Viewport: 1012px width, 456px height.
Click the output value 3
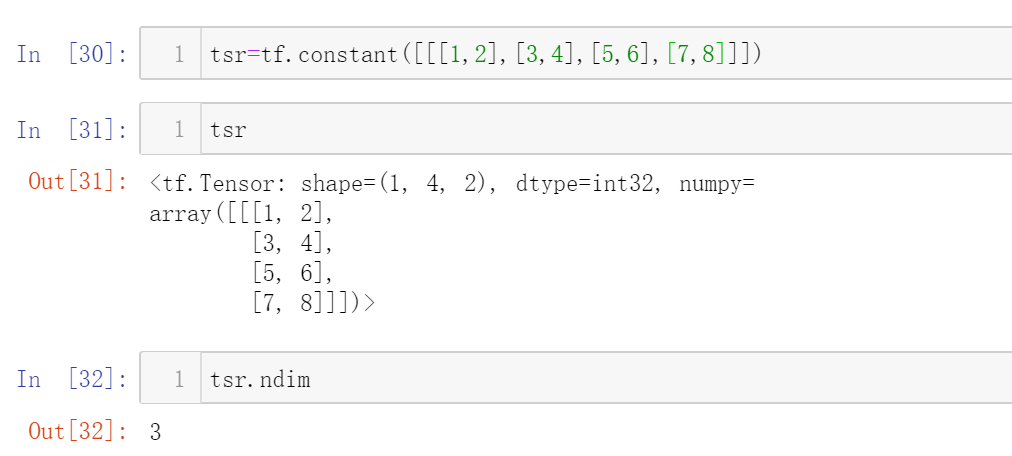[x=155, y=432]
